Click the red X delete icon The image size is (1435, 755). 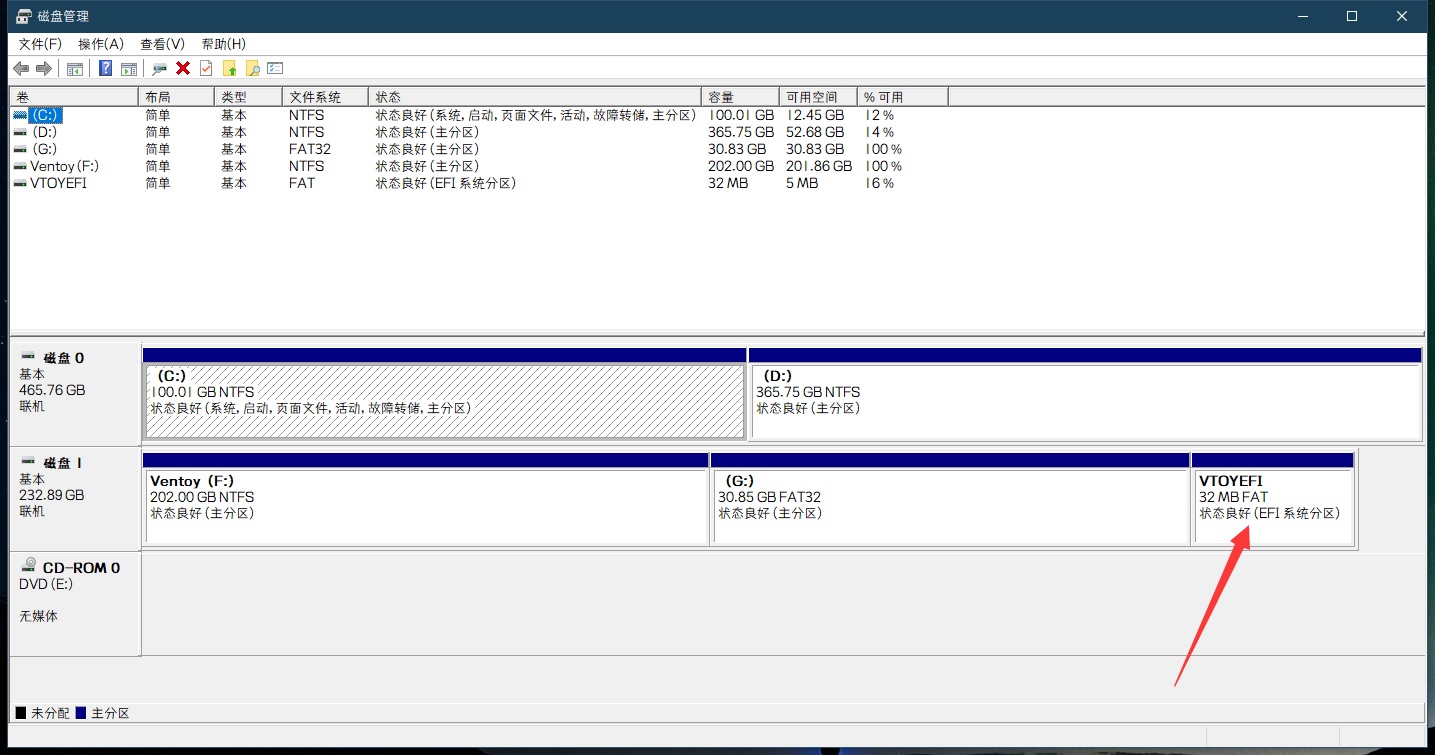coord(183,68)
